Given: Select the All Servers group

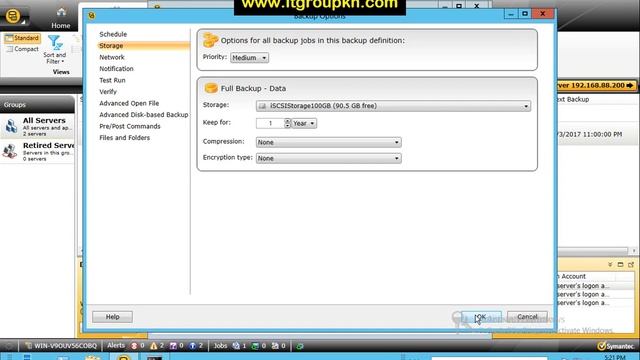Looking at the screenshot, I should point(37,127).
